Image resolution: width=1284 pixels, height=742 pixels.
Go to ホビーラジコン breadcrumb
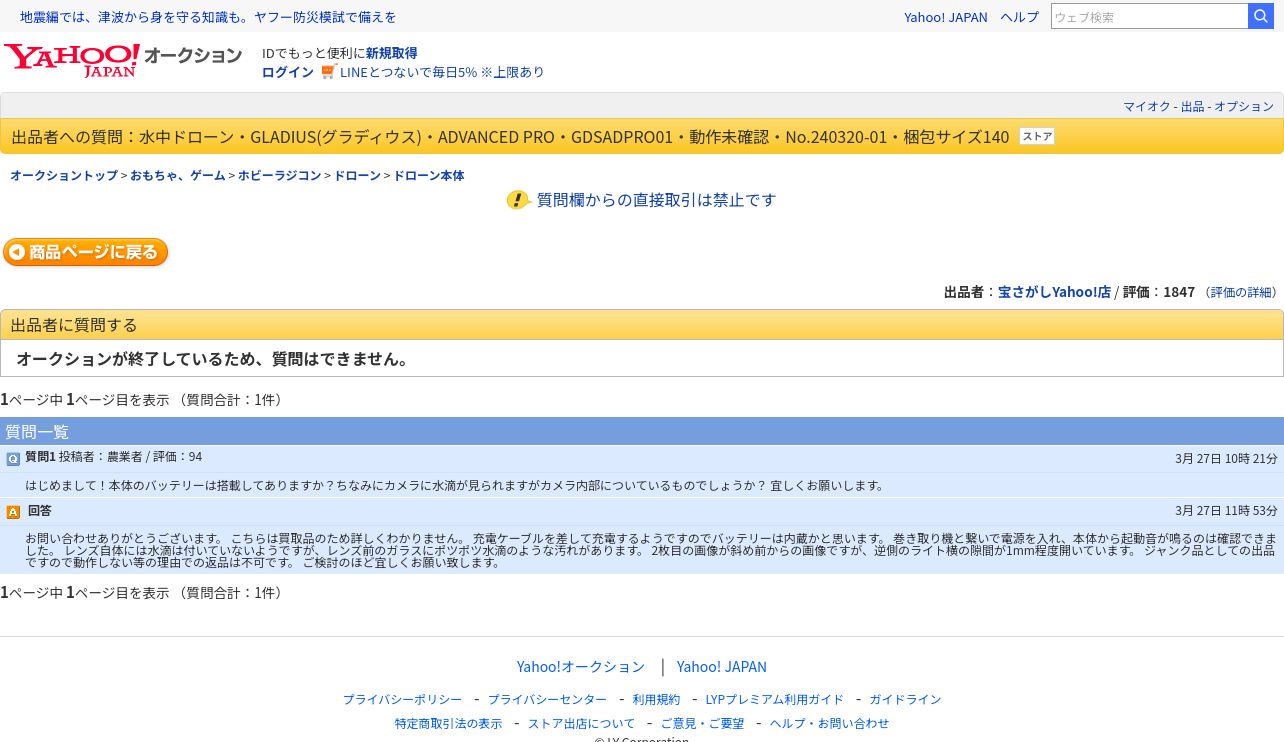(279, 175)
